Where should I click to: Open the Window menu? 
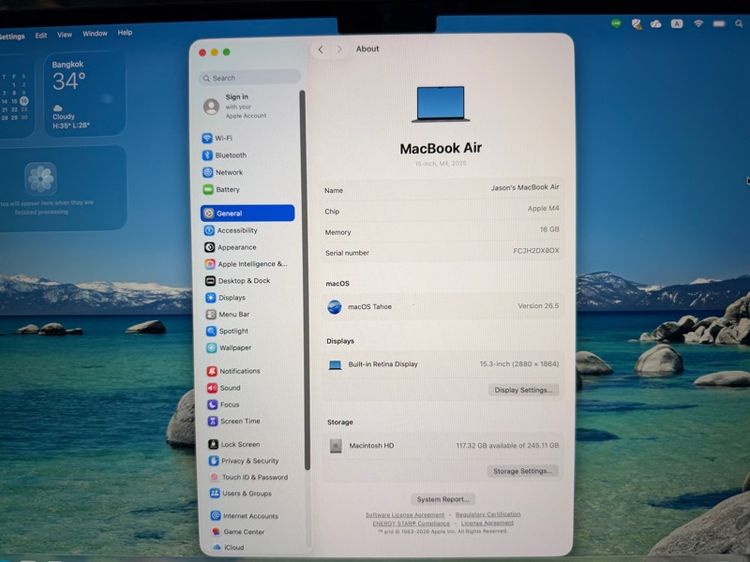(95, 33)
